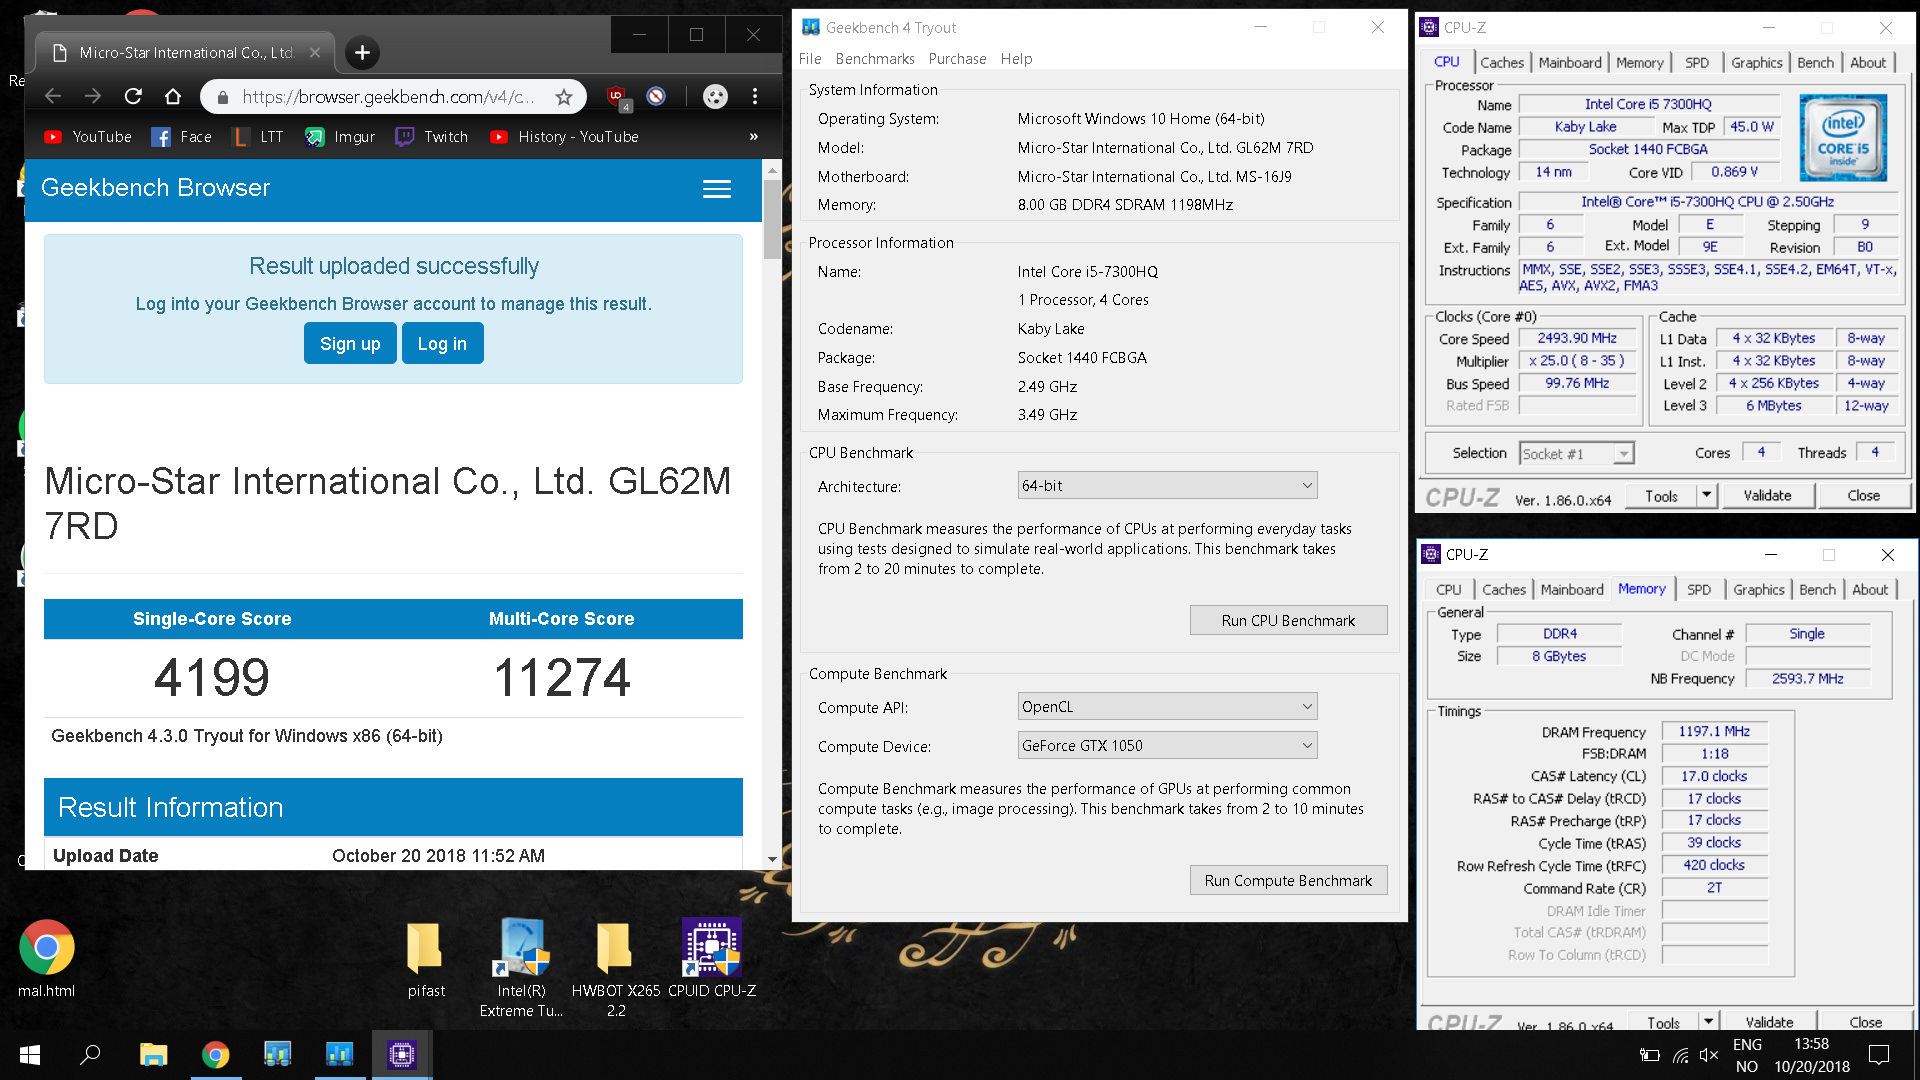
Task: Open Twitch bookmark
Action: tap(432, 137)
